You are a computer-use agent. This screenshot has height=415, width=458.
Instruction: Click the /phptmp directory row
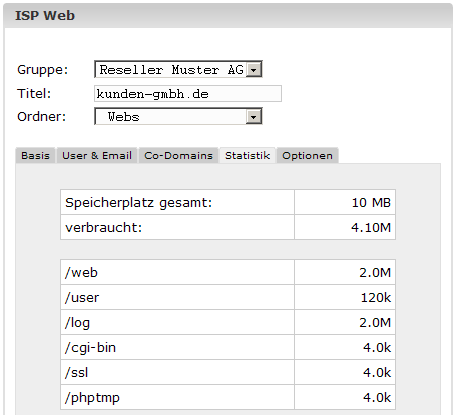tap(228, 397)
